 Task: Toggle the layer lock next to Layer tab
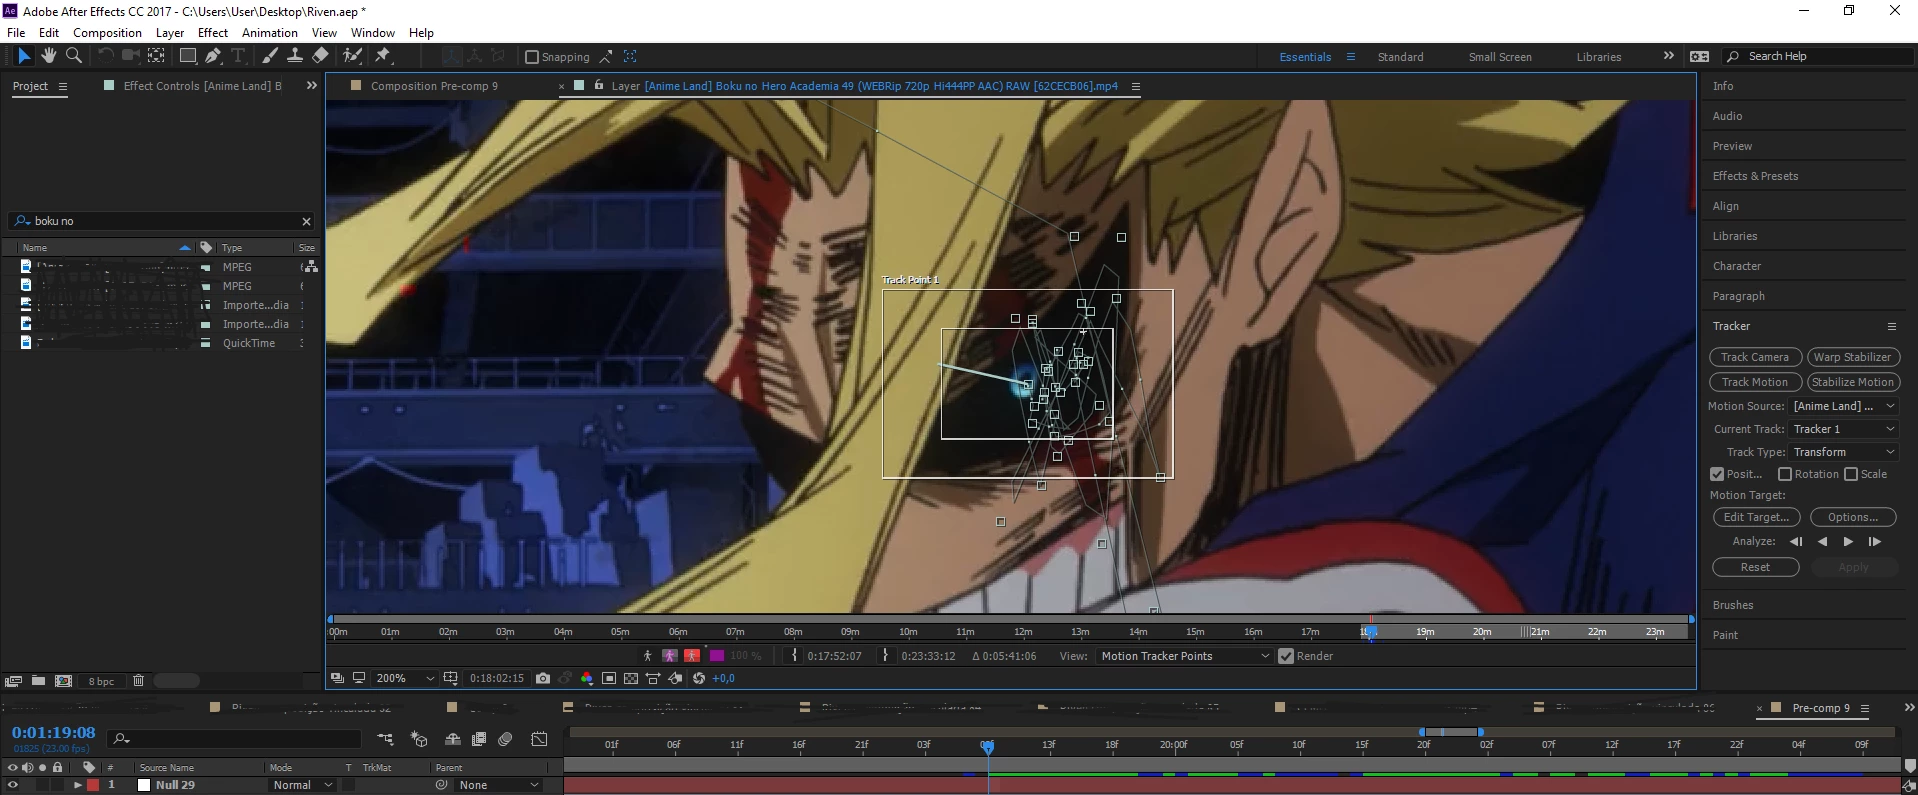click(x=599, y=85)
